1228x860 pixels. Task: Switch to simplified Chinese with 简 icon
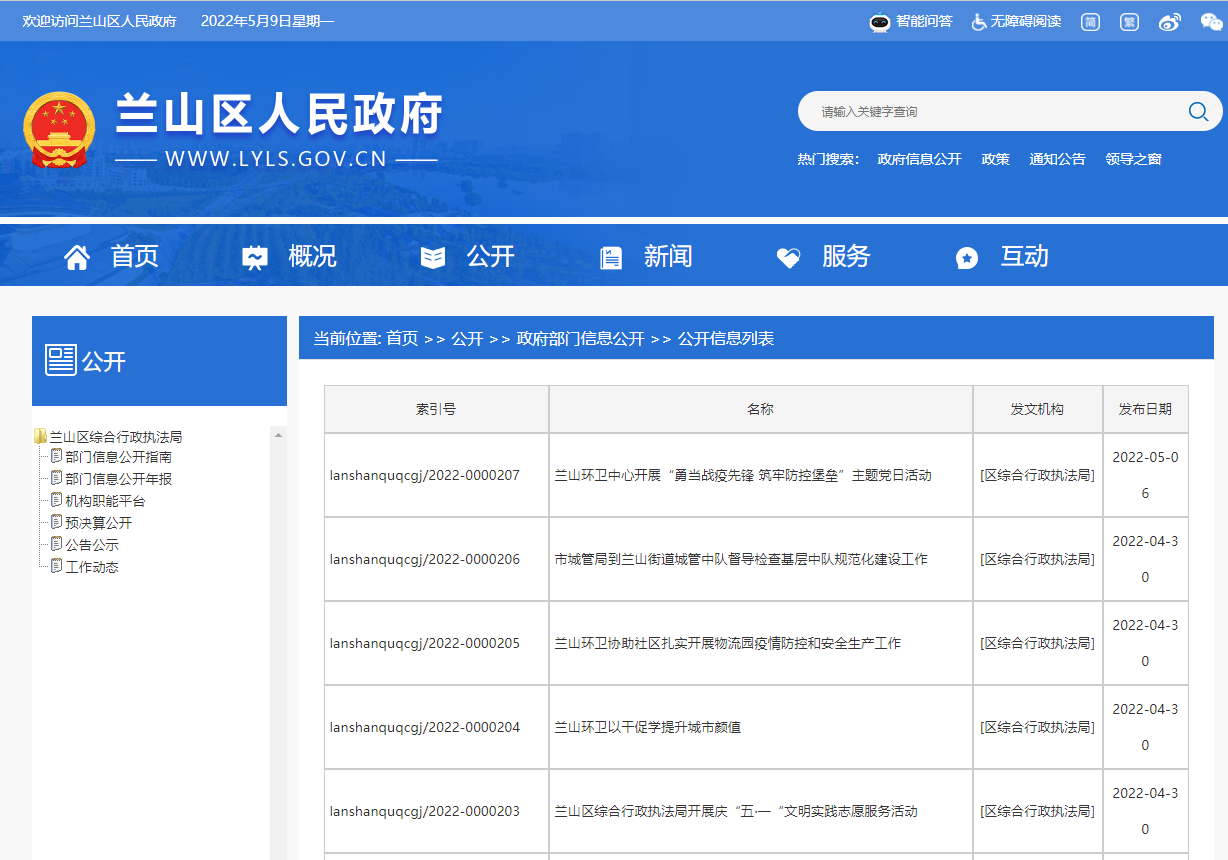(x=1090, y=21)
